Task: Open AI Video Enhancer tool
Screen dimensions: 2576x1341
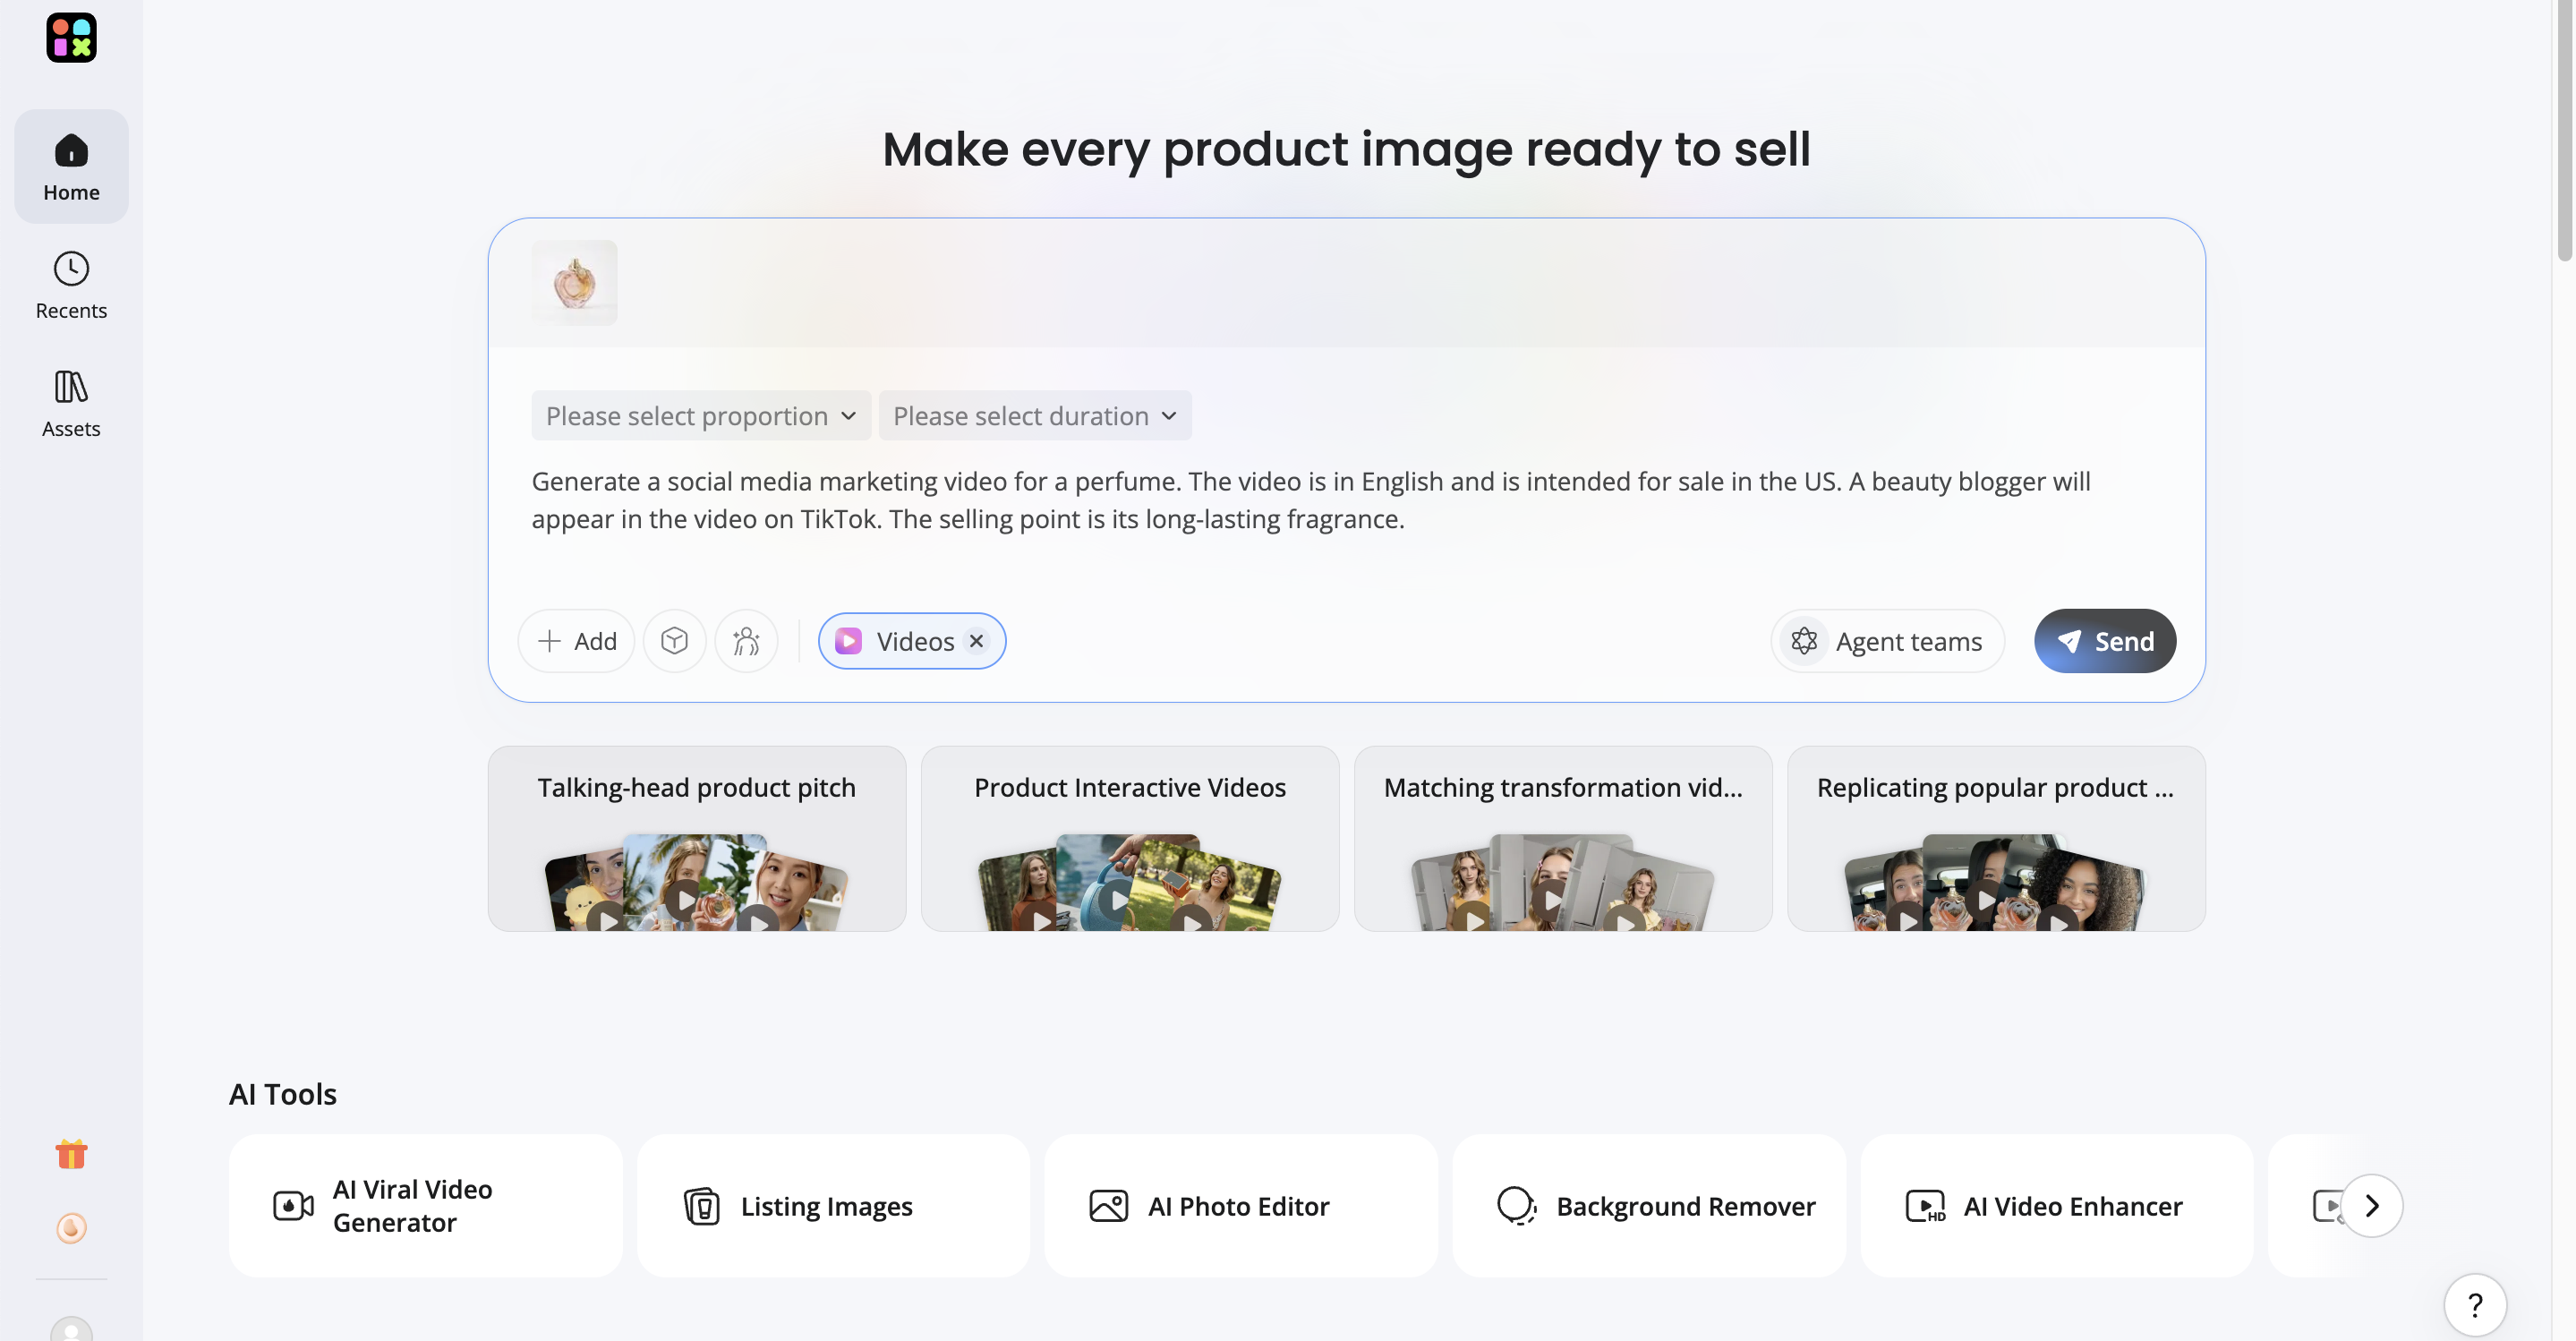Action: [2057, 1205]
